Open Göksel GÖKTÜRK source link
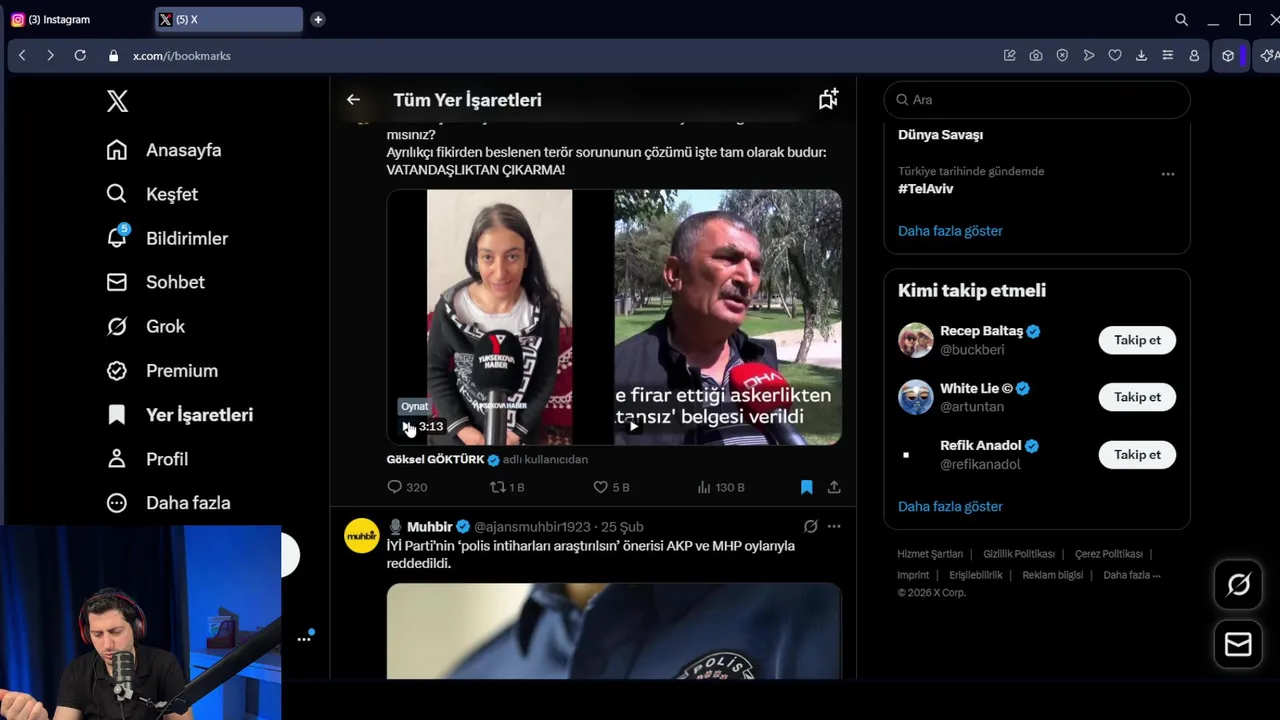1280x720 pixels. [435, 459]
